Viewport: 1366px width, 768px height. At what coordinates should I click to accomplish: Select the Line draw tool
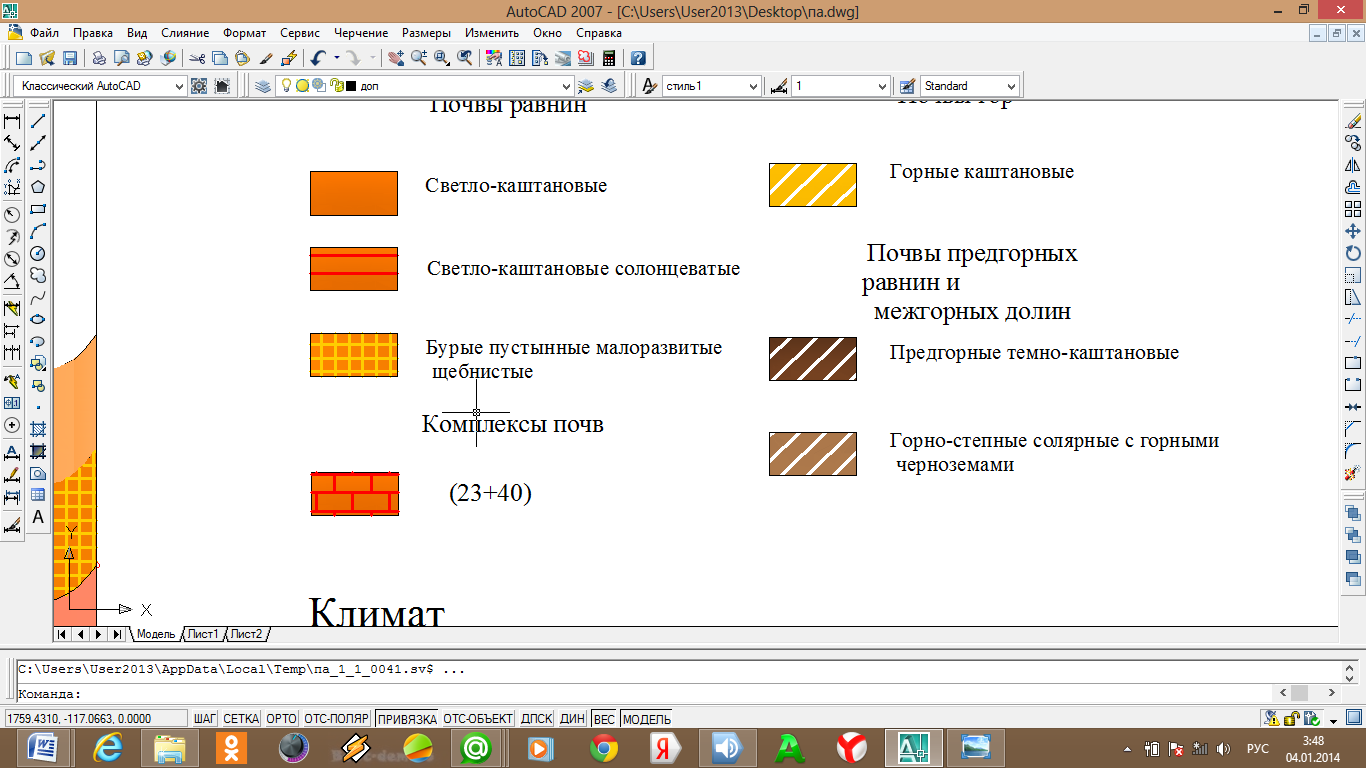coord(38,121)
